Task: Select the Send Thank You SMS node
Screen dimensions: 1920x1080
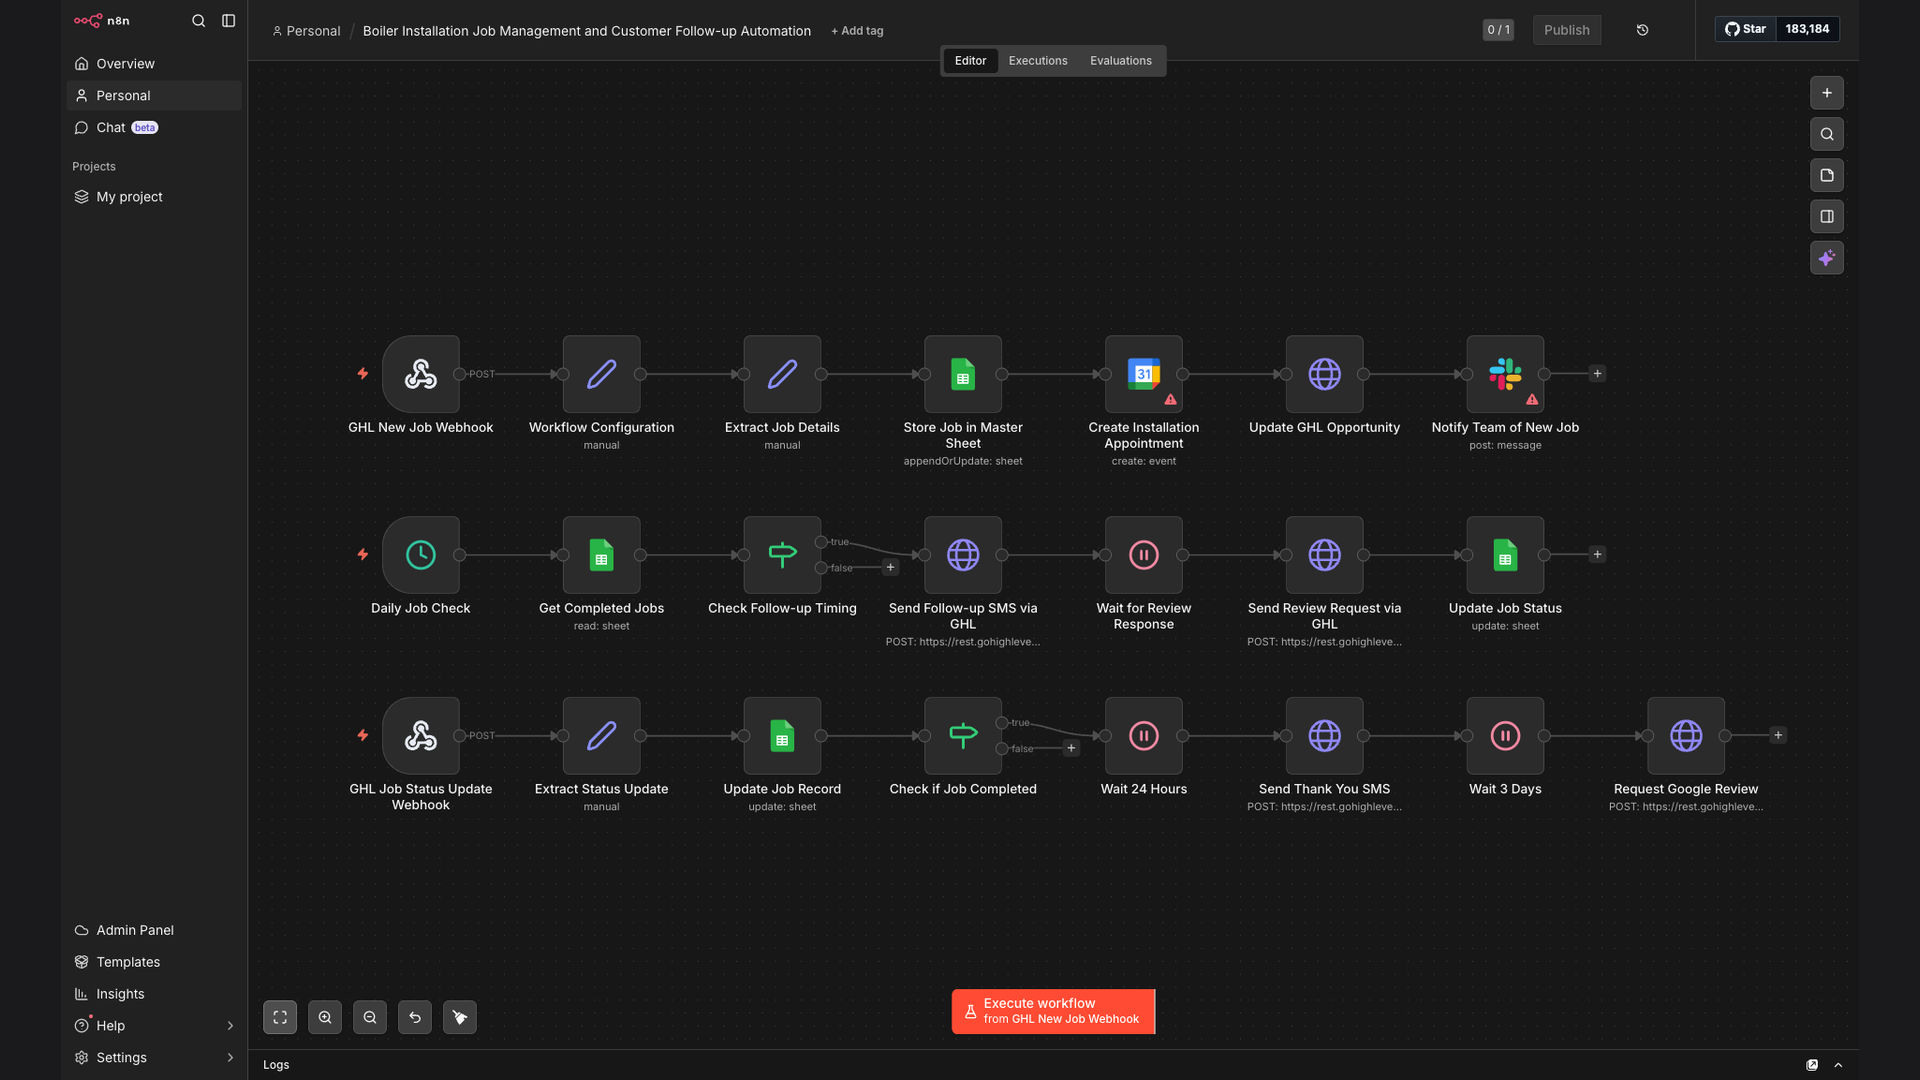Action: [x=1325, y=736]
